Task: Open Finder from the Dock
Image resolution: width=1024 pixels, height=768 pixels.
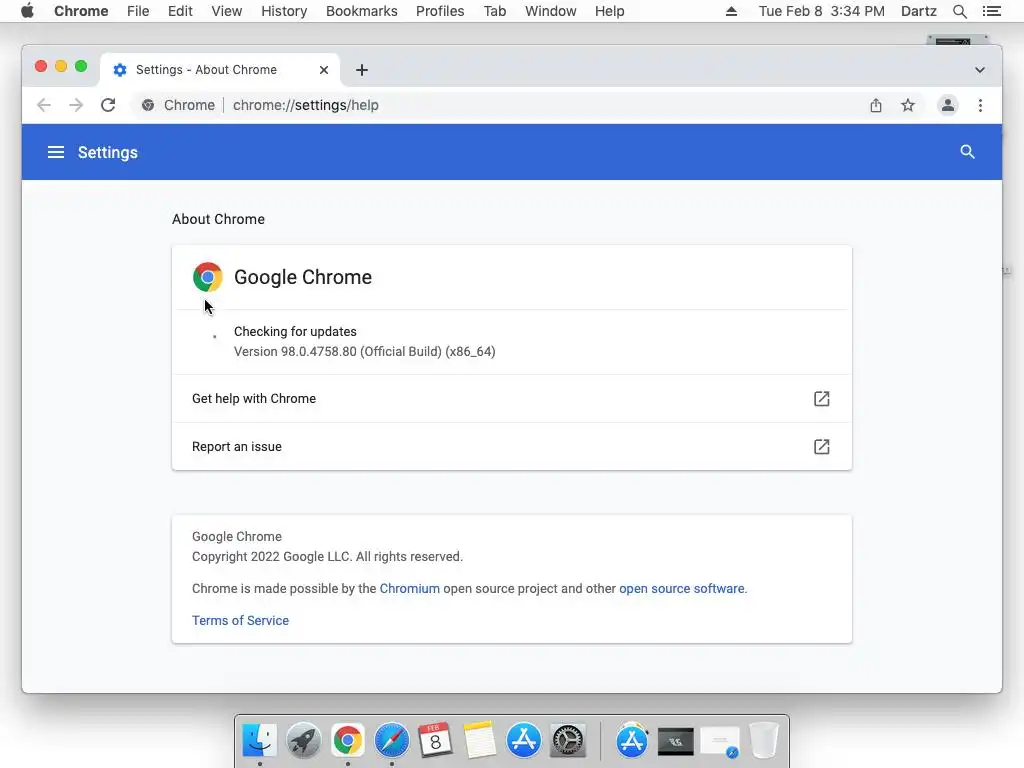Action: (259, 741)
